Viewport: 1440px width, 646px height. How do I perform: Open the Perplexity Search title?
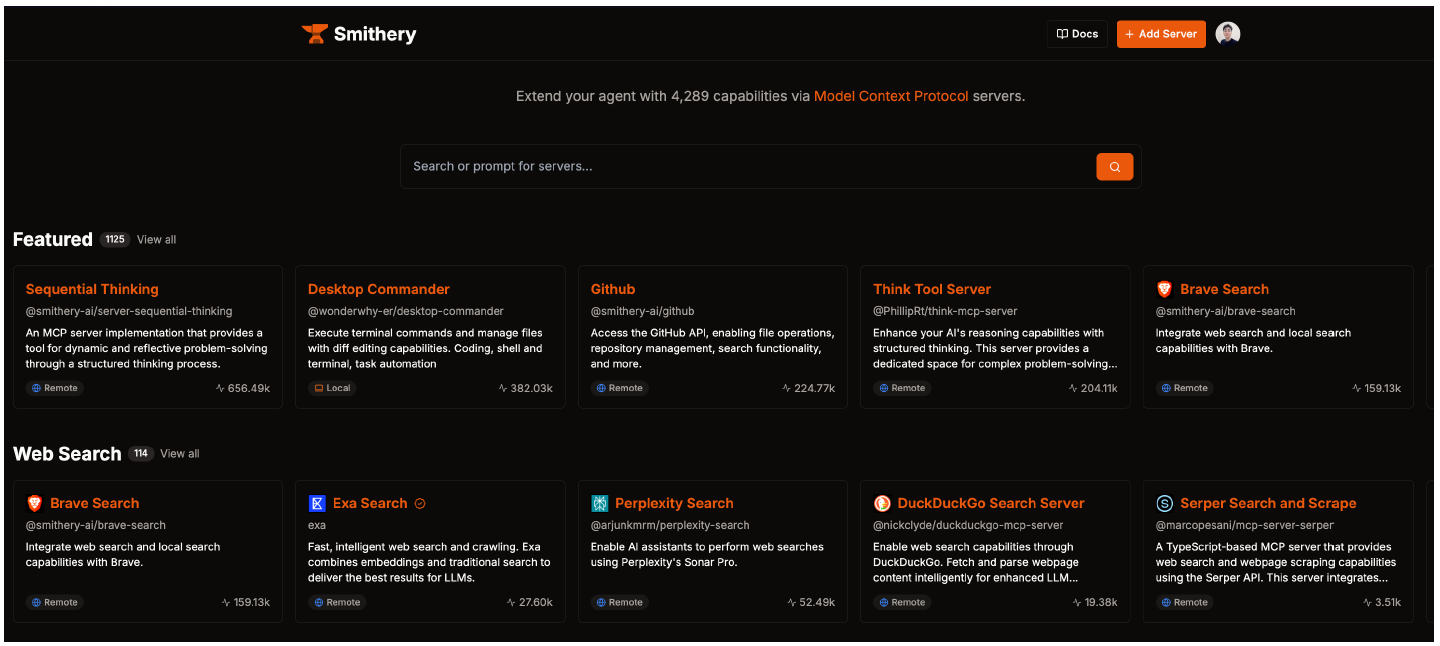(674, 503)
